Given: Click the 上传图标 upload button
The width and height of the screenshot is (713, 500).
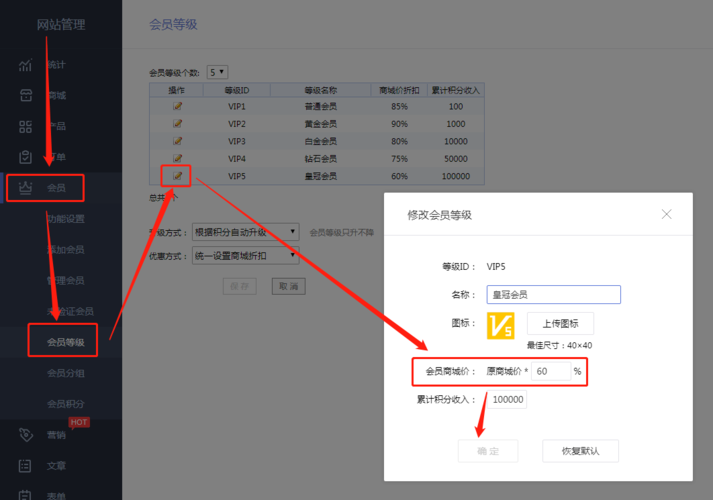Looking at the screenshot, I should (x=560, y=324).
